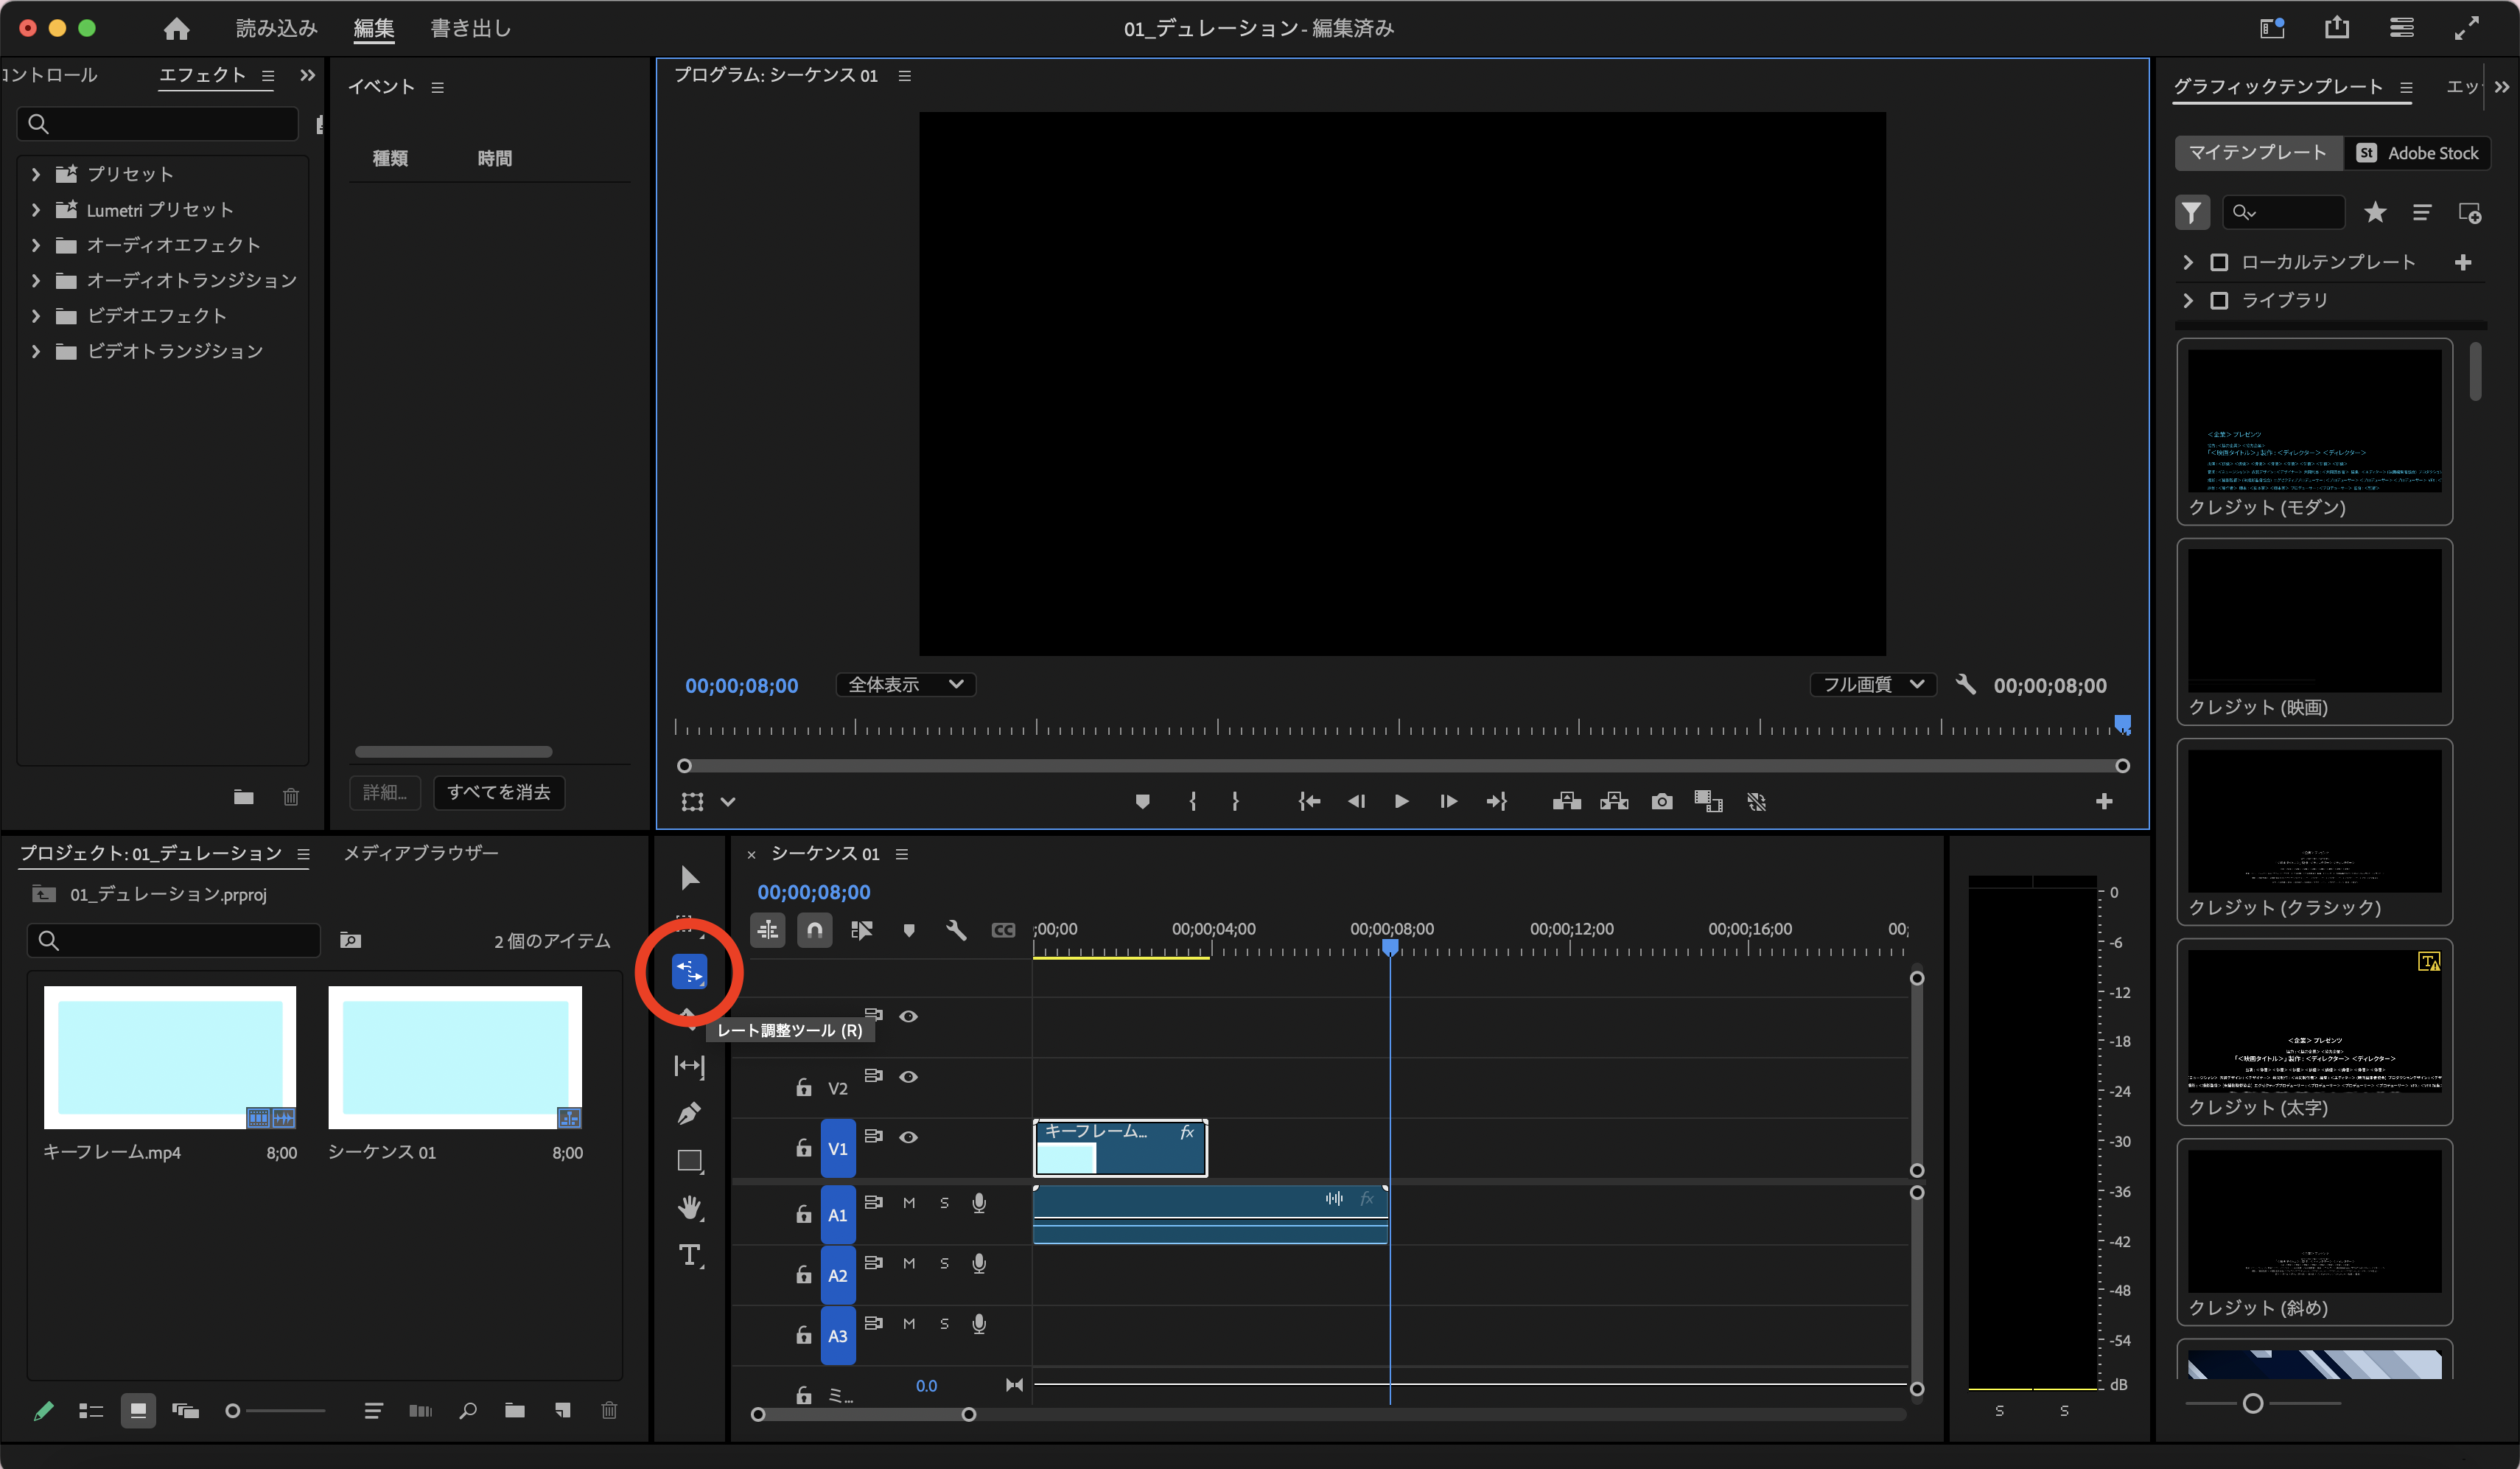Open timeline display settings wrench

pyautogui.click(x=956, y=930)
